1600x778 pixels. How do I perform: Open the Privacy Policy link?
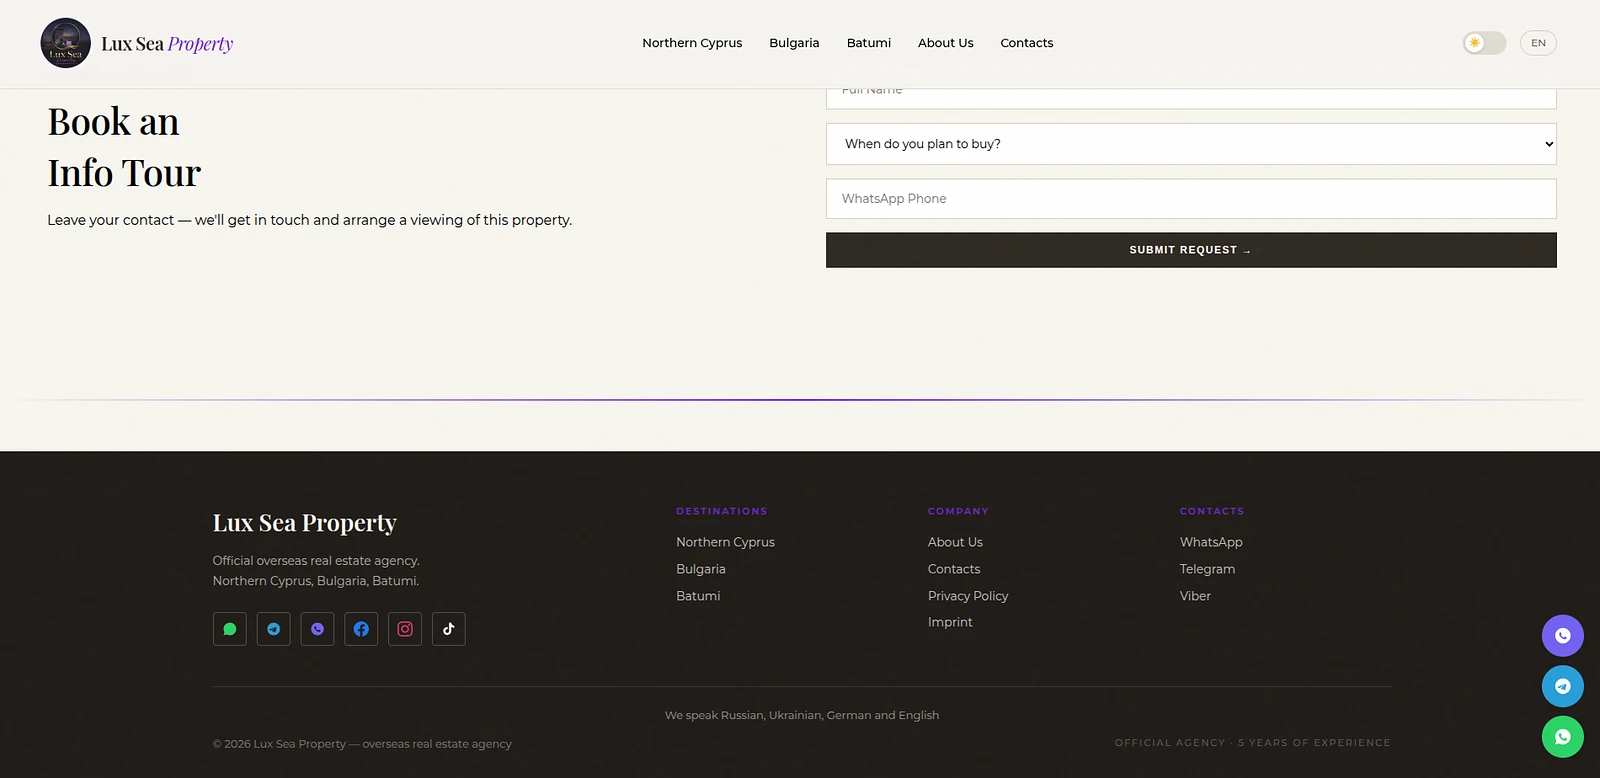[x=968, y=596]
